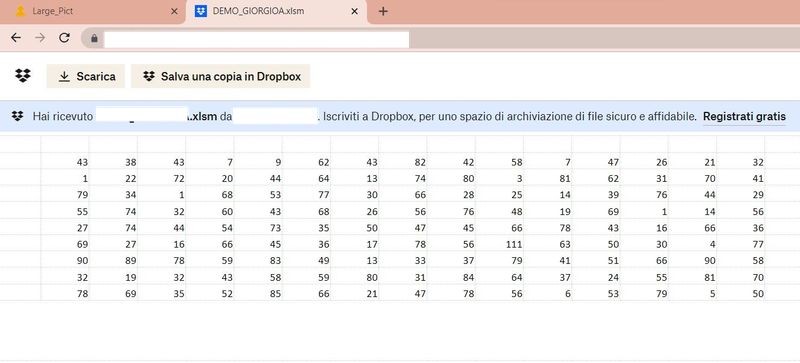This screenshot has height=363, width=800.
Task: Switch to the Large_Pict tab
Action: (x=92, y=11)
